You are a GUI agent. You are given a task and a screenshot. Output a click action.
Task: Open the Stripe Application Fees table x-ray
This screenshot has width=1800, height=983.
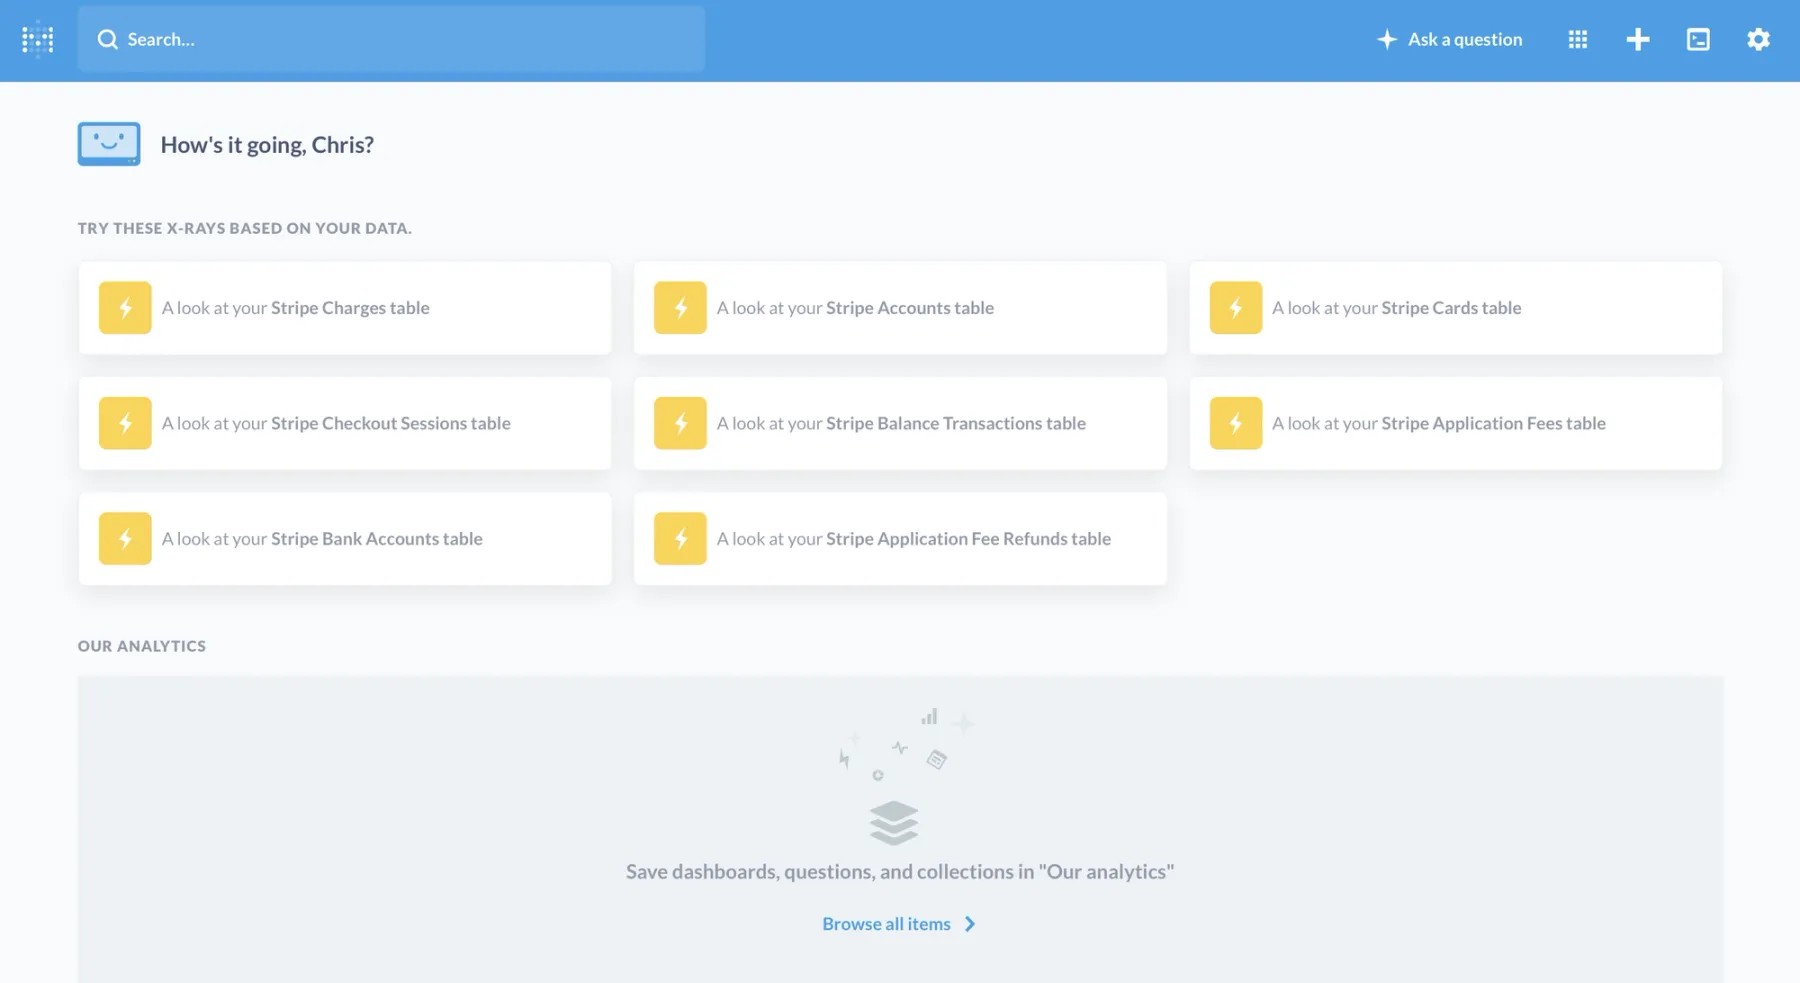[x=1455, y=423]
